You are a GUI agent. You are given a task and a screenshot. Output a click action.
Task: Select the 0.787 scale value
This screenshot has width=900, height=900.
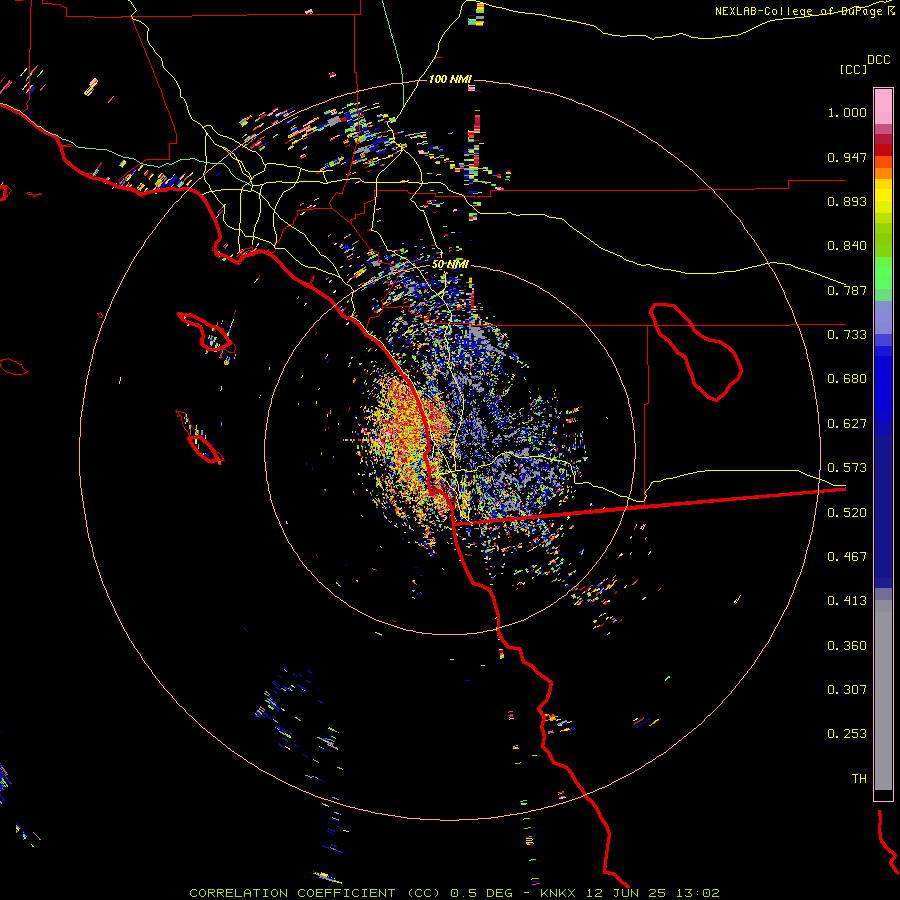point(847,290)
